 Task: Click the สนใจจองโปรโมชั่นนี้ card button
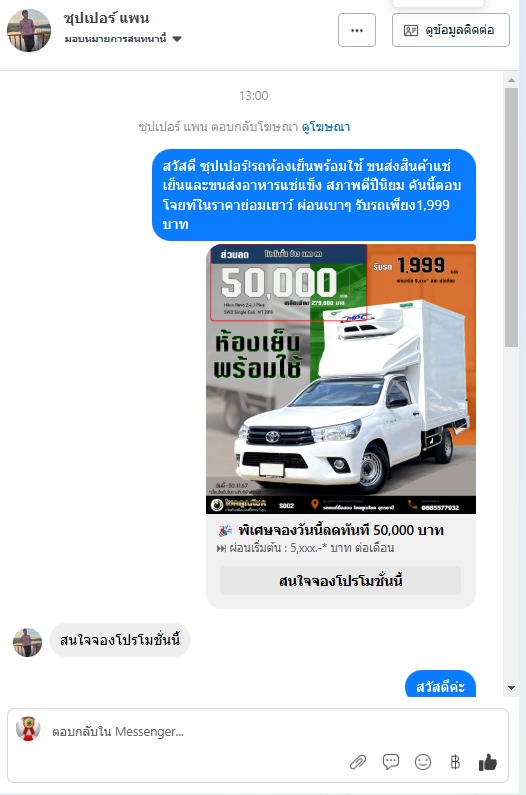(x=340, y=581)
